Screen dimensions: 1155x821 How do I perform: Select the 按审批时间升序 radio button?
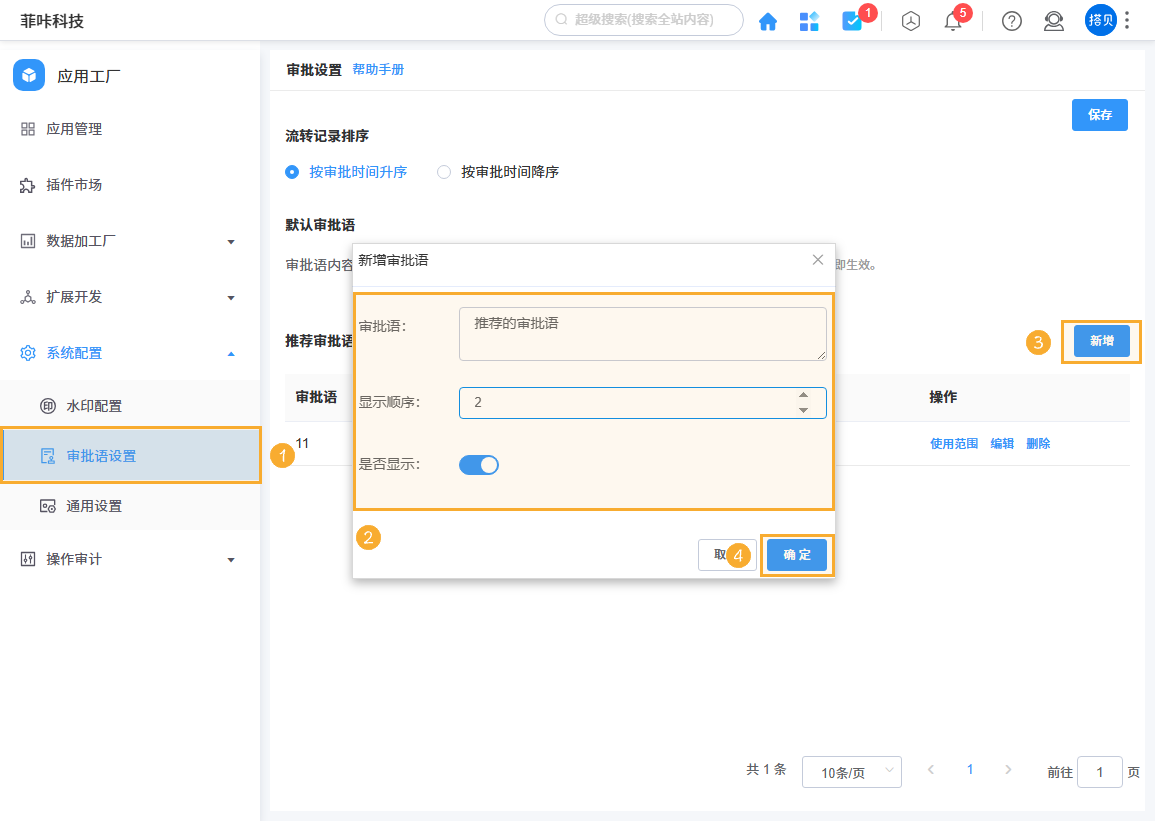coord(291,172)
